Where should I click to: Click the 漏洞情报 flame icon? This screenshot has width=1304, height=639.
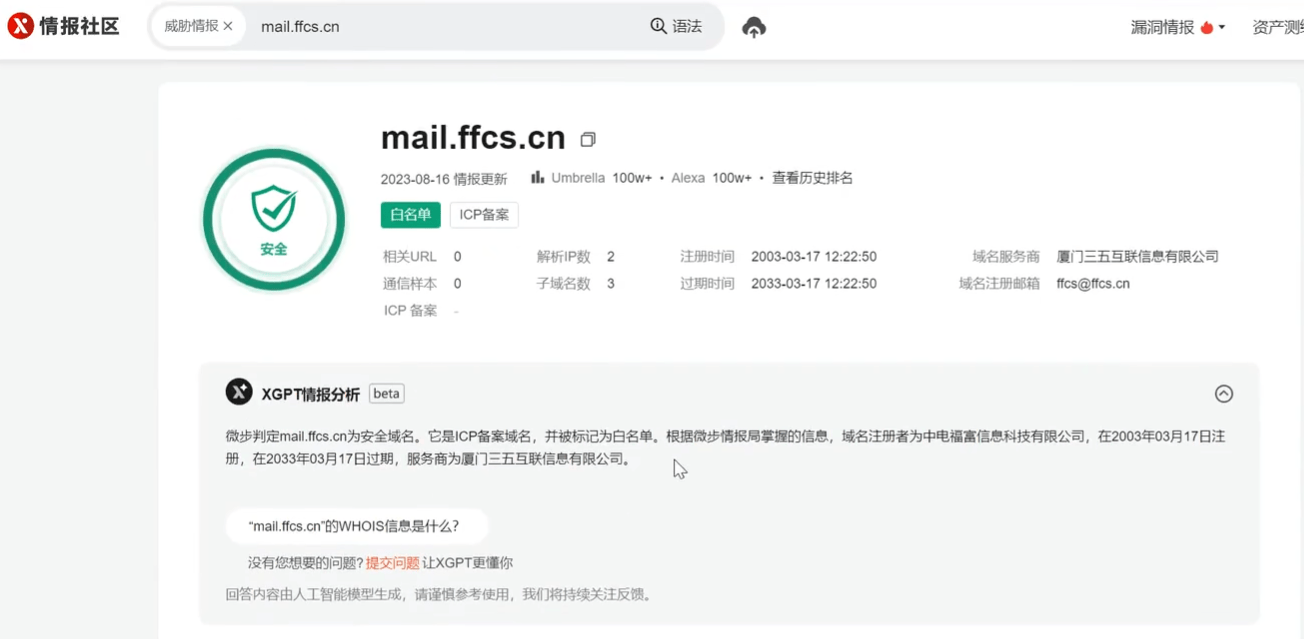tap(1207, 27)
